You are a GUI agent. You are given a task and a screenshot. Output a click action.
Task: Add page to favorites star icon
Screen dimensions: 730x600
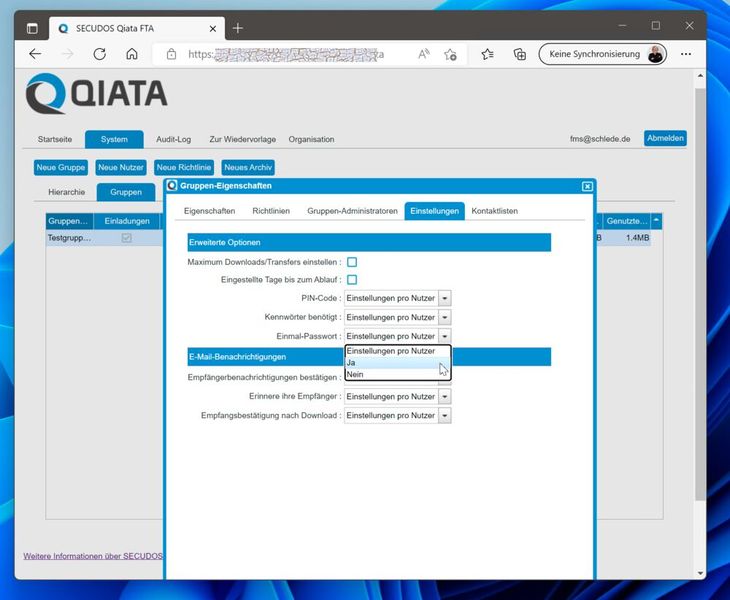click(451, 54)
